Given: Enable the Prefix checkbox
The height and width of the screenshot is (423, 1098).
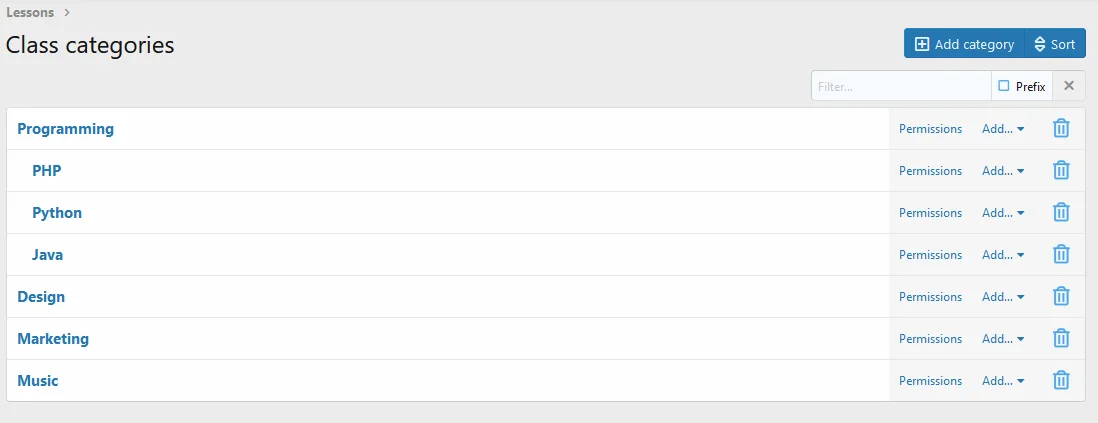Looking at the screenshot, I should tap(1004, 86).
